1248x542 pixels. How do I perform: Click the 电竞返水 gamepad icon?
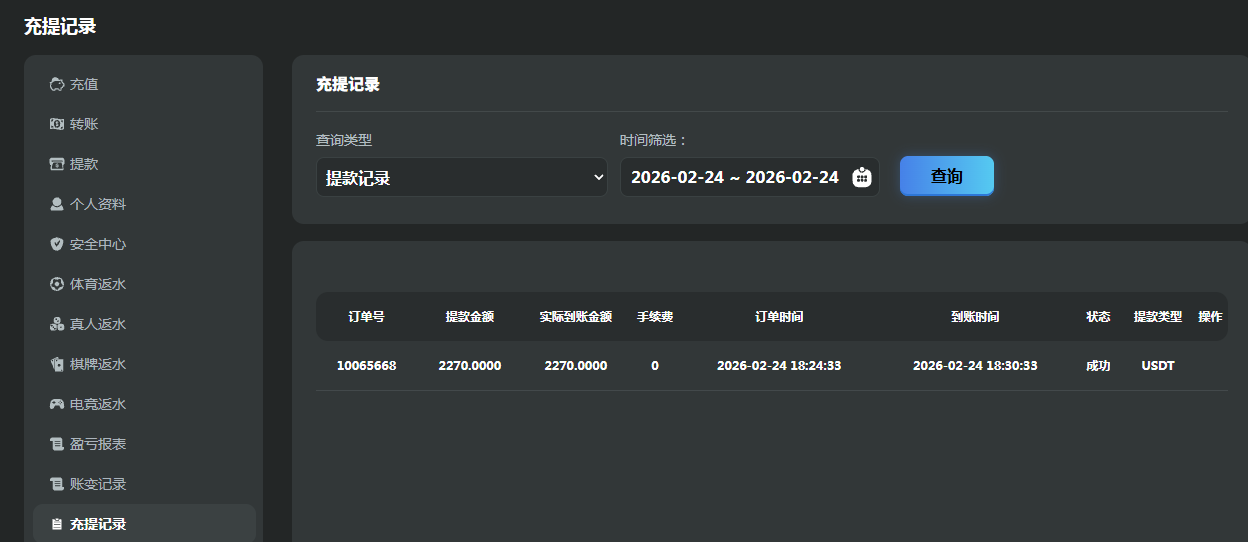point(57,405)
